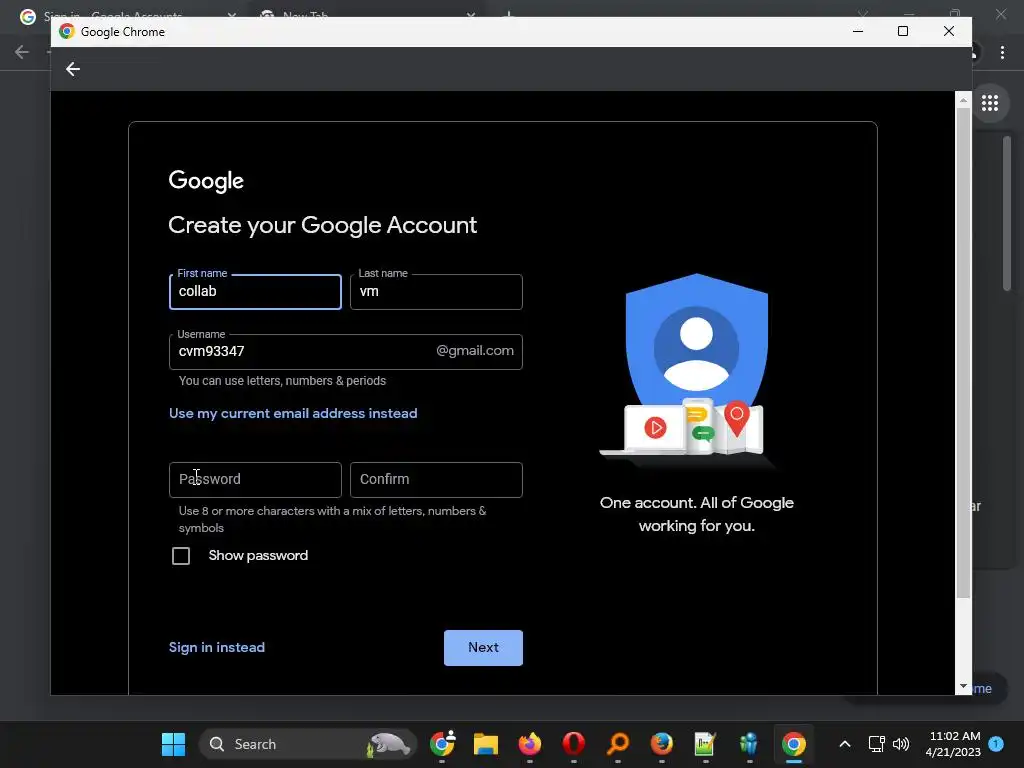Click the Google logo on the form
The height and width of the screenshot is (768, 1024).
(206, 181)
